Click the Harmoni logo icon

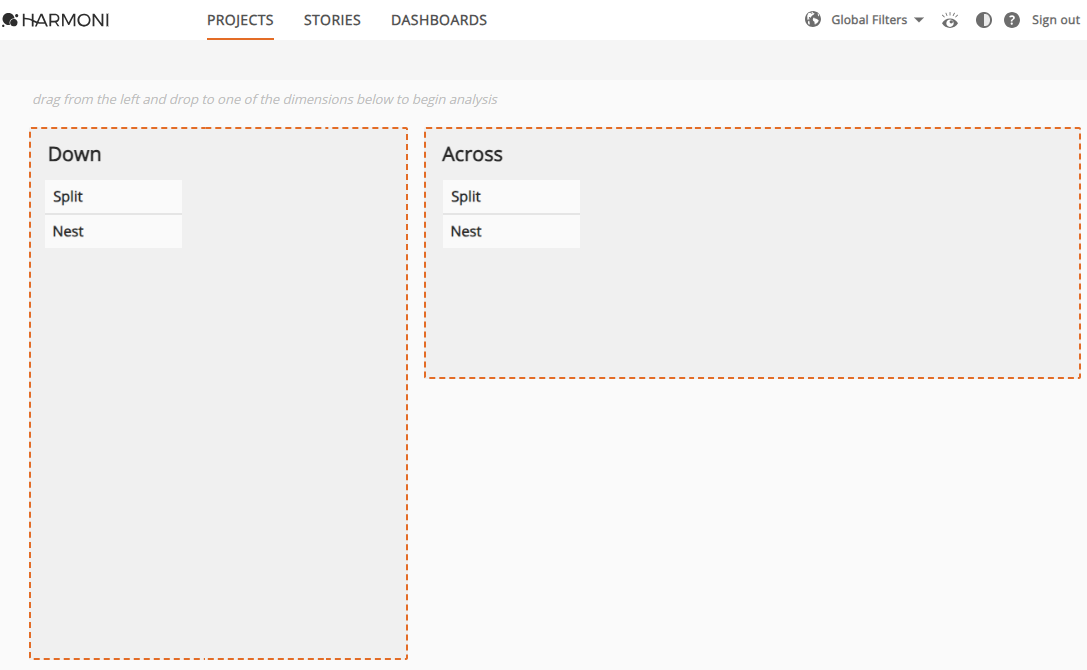11,19
